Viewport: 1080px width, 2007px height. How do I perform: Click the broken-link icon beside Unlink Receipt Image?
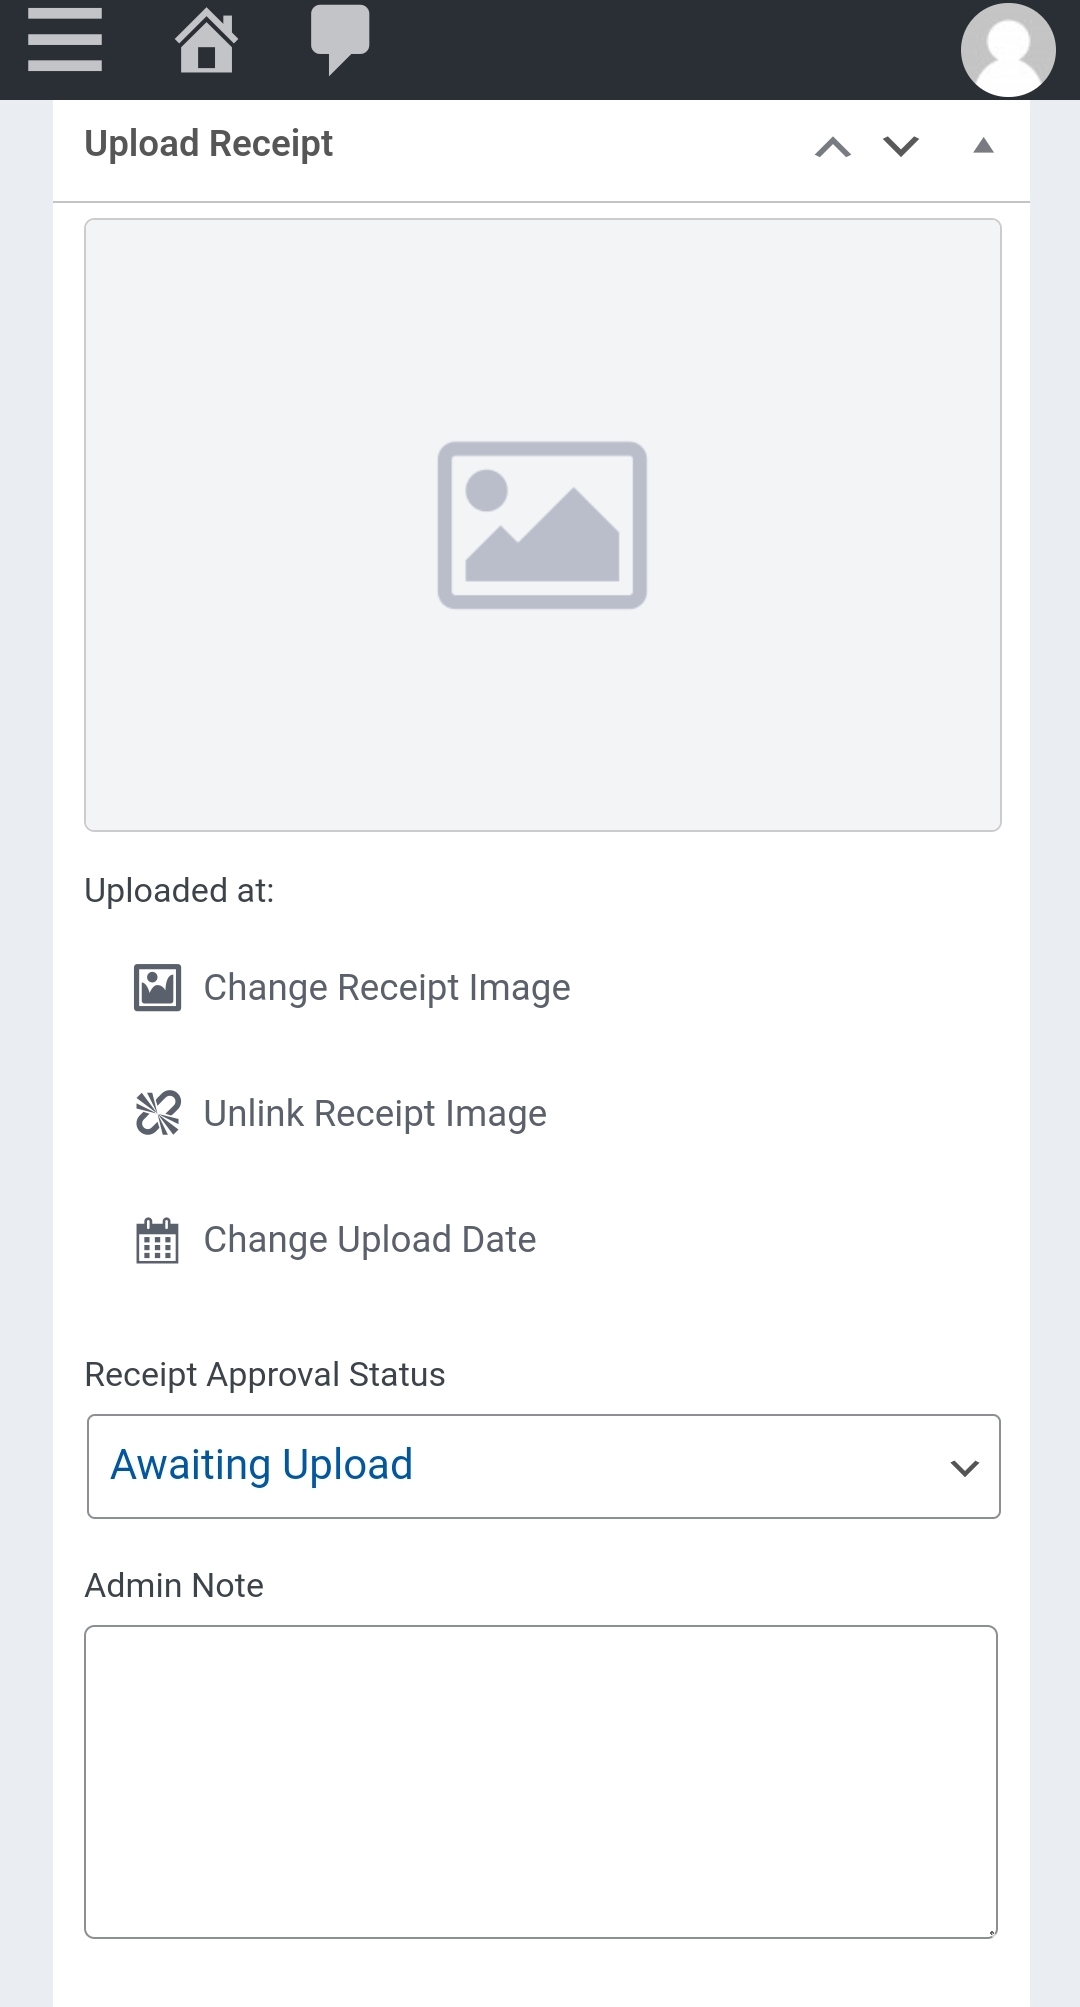click(158, 1113)
